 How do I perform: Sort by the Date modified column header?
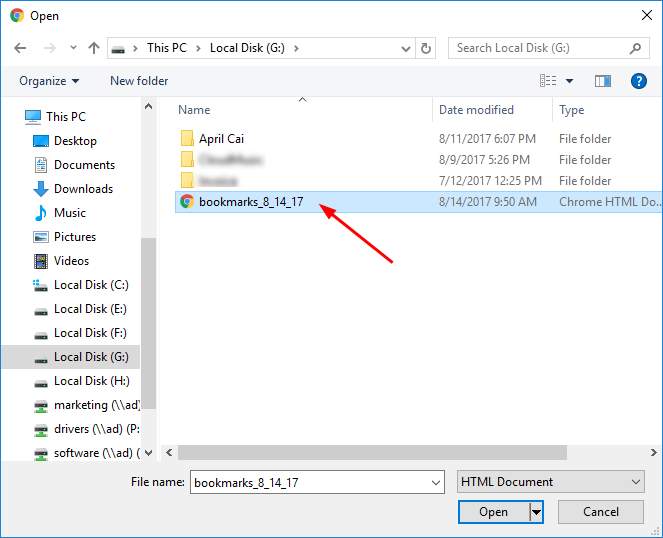click(x=476, y=110)
